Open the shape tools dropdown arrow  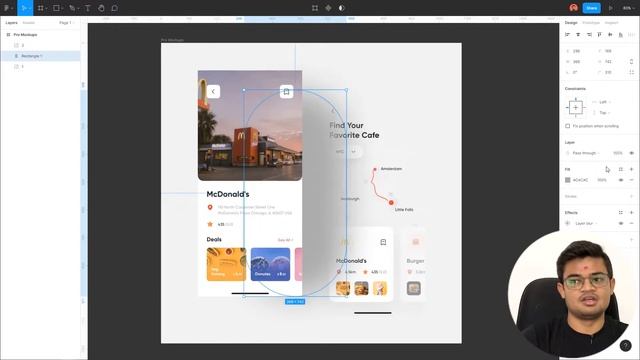point(62,8)
